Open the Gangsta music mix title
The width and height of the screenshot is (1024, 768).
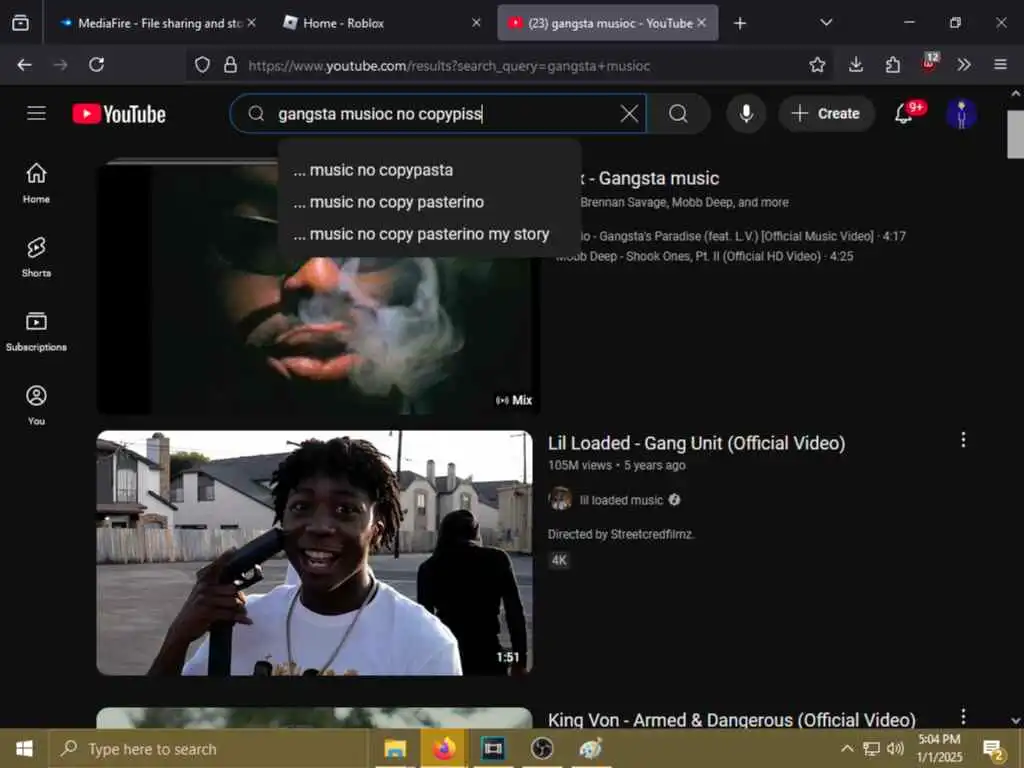pos(650,178)
